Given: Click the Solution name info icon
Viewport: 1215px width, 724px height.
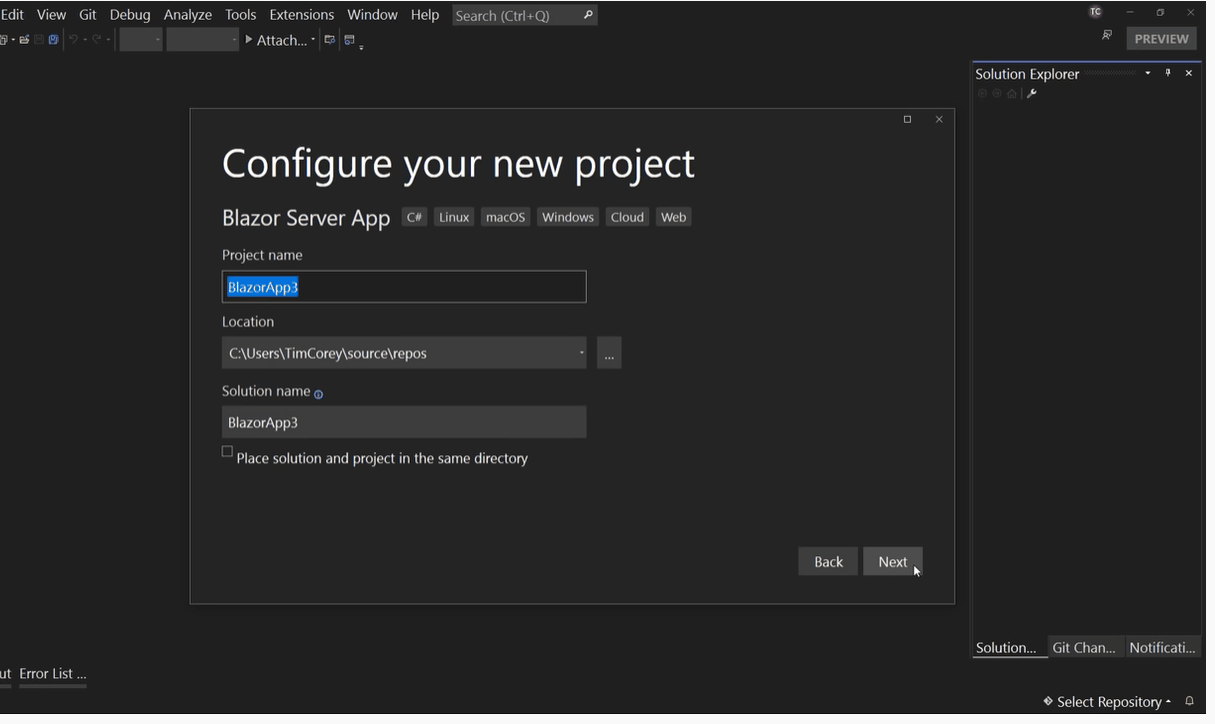Looking at the screenshot, I should 318,394.
